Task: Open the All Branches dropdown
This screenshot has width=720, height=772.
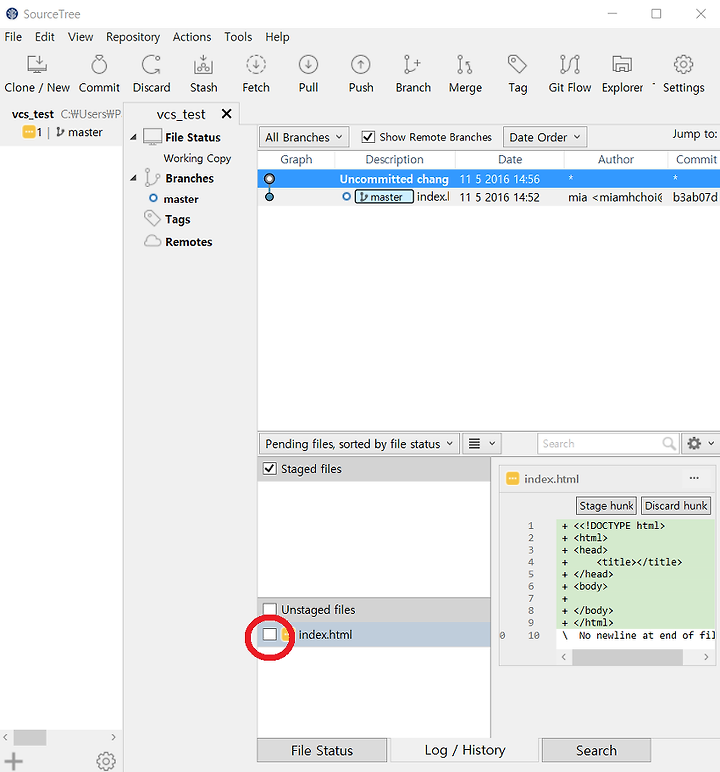Action: pos(304,137)
